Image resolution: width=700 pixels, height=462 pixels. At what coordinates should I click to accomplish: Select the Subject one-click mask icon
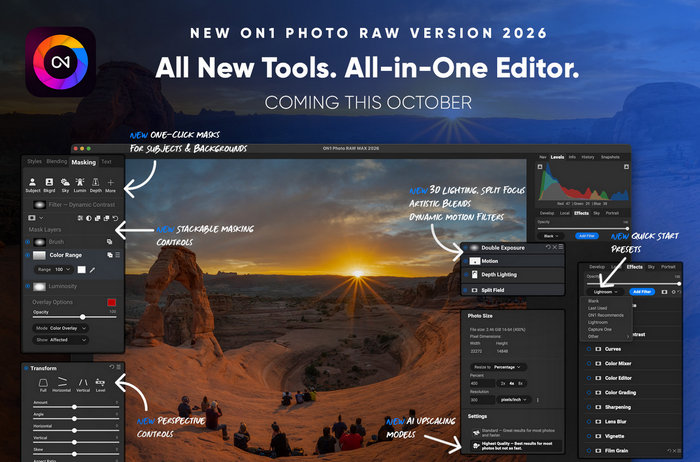tap(32, 182)
